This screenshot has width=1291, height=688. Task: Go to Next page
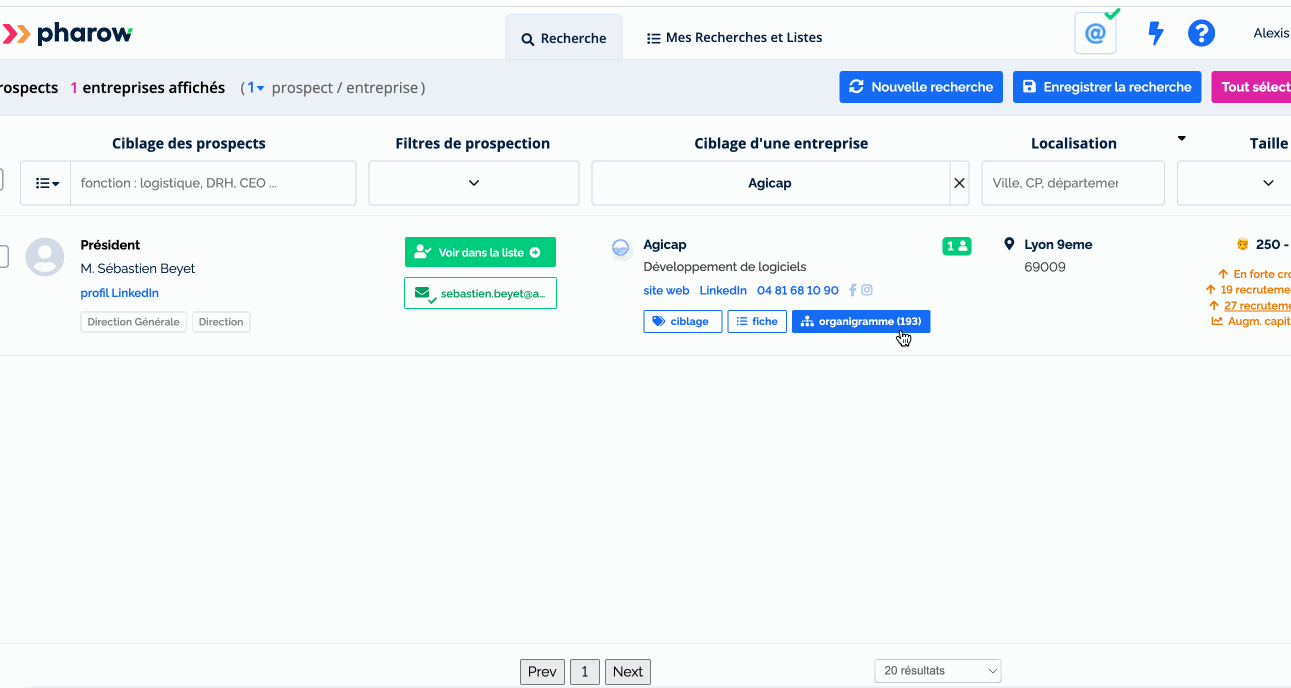click(x=628, y=672)
